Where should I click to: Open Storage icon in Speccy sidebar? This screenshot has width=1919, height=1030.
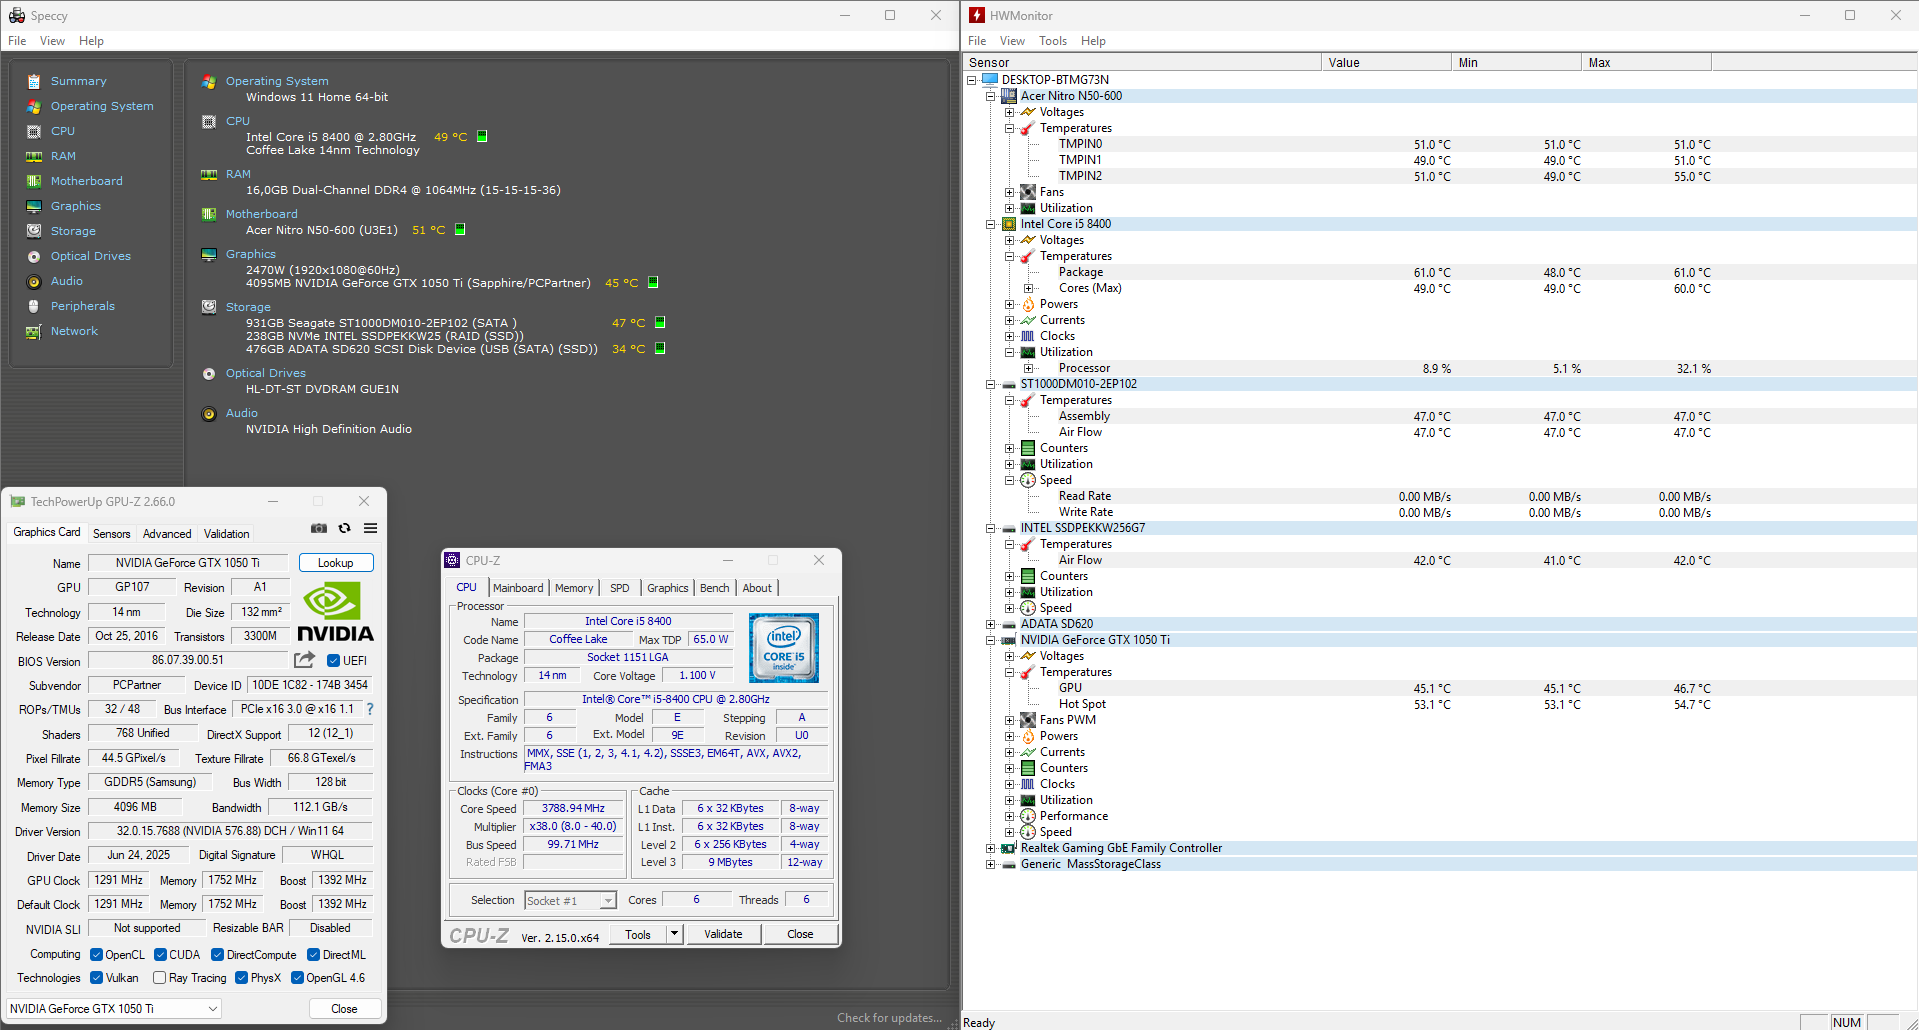34,231
